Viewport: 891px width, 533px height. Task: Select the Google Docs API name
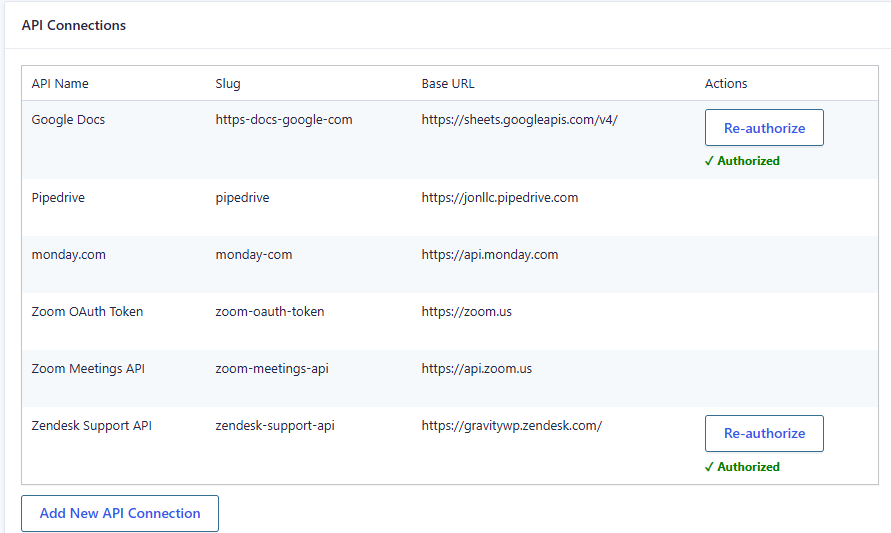(68, 120)
